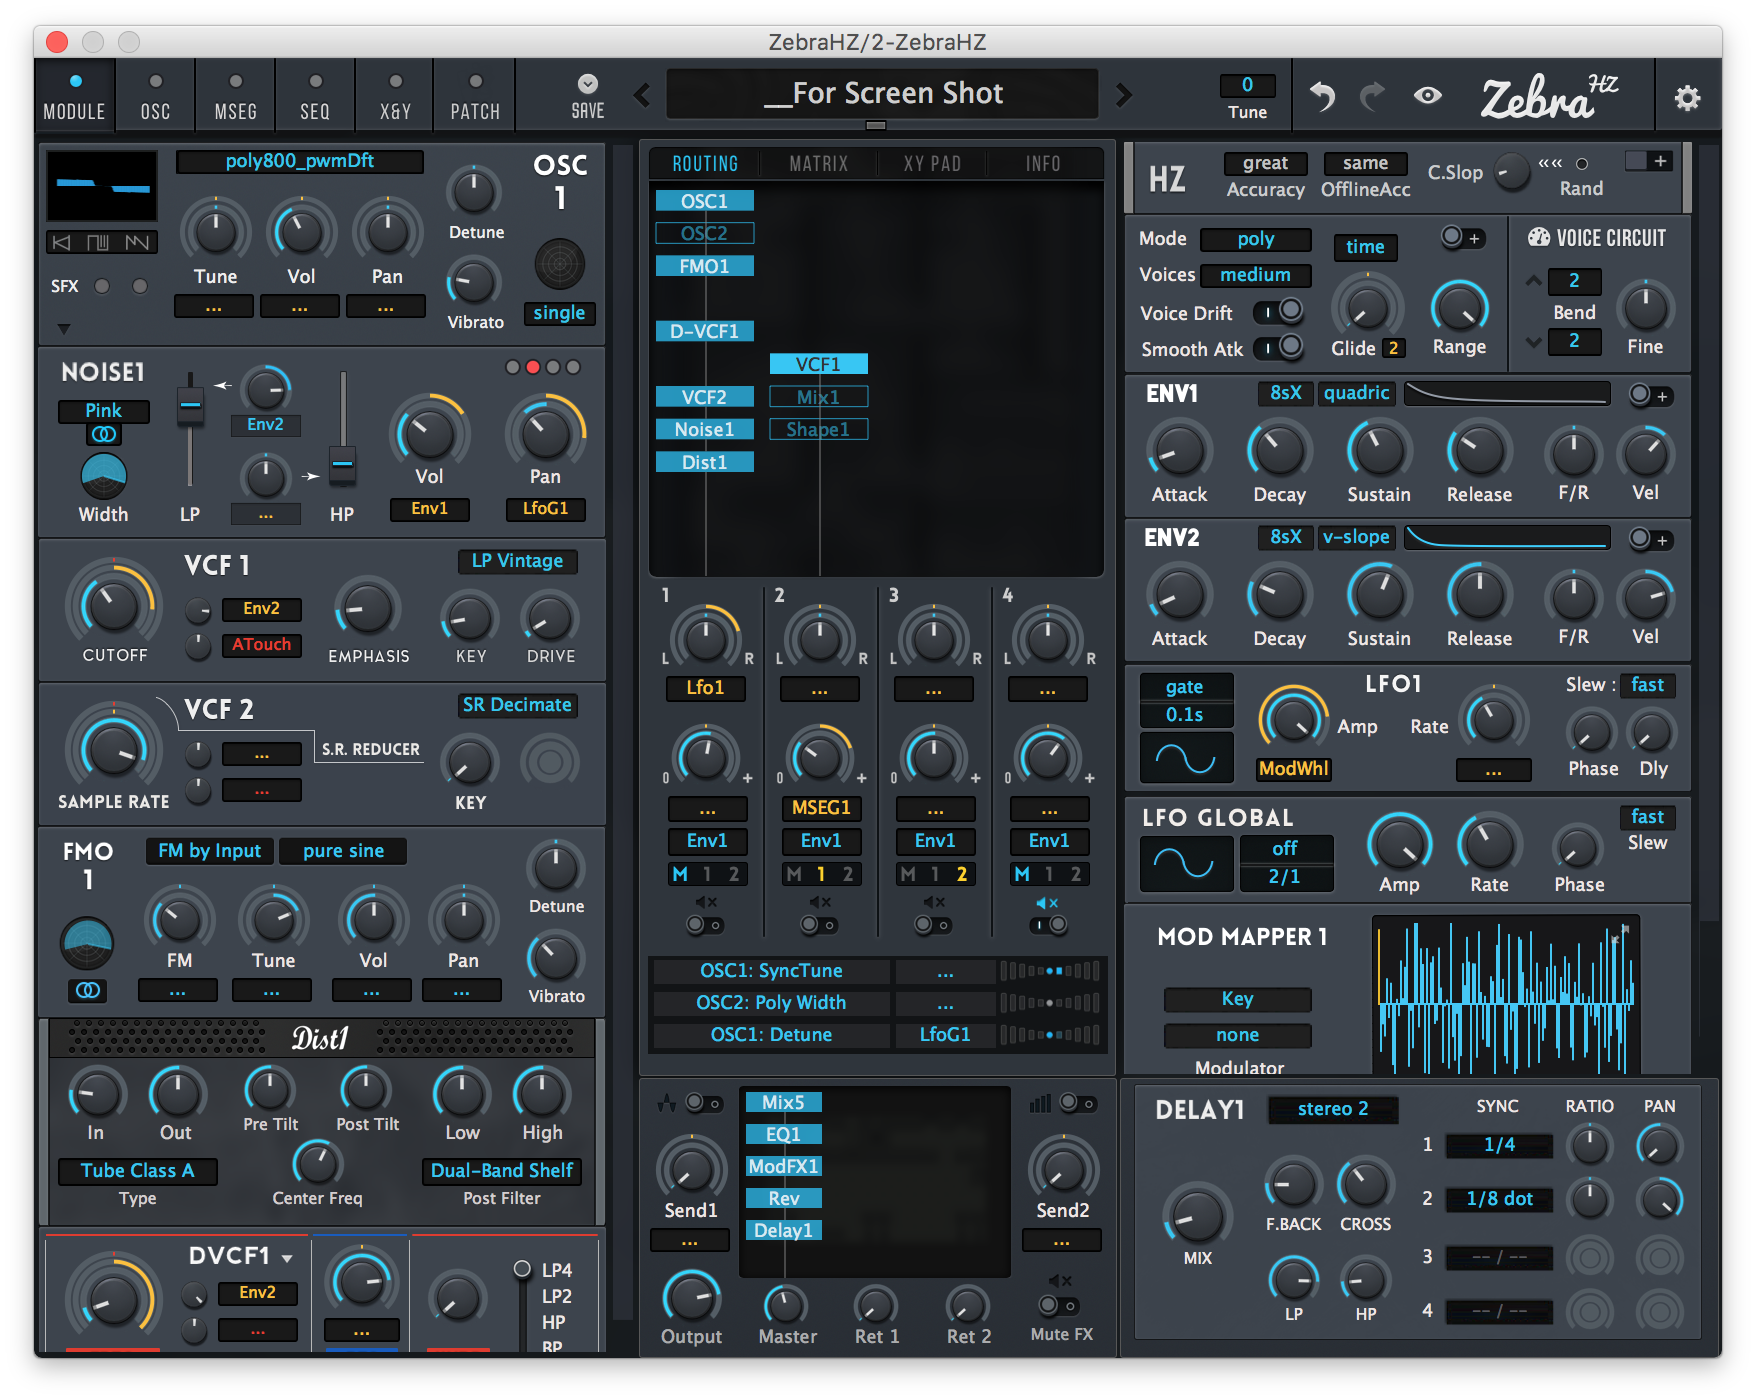
Task: Click the Voice Circuit palette icon
Action: pyautogui.click(x=1539, y=238)
